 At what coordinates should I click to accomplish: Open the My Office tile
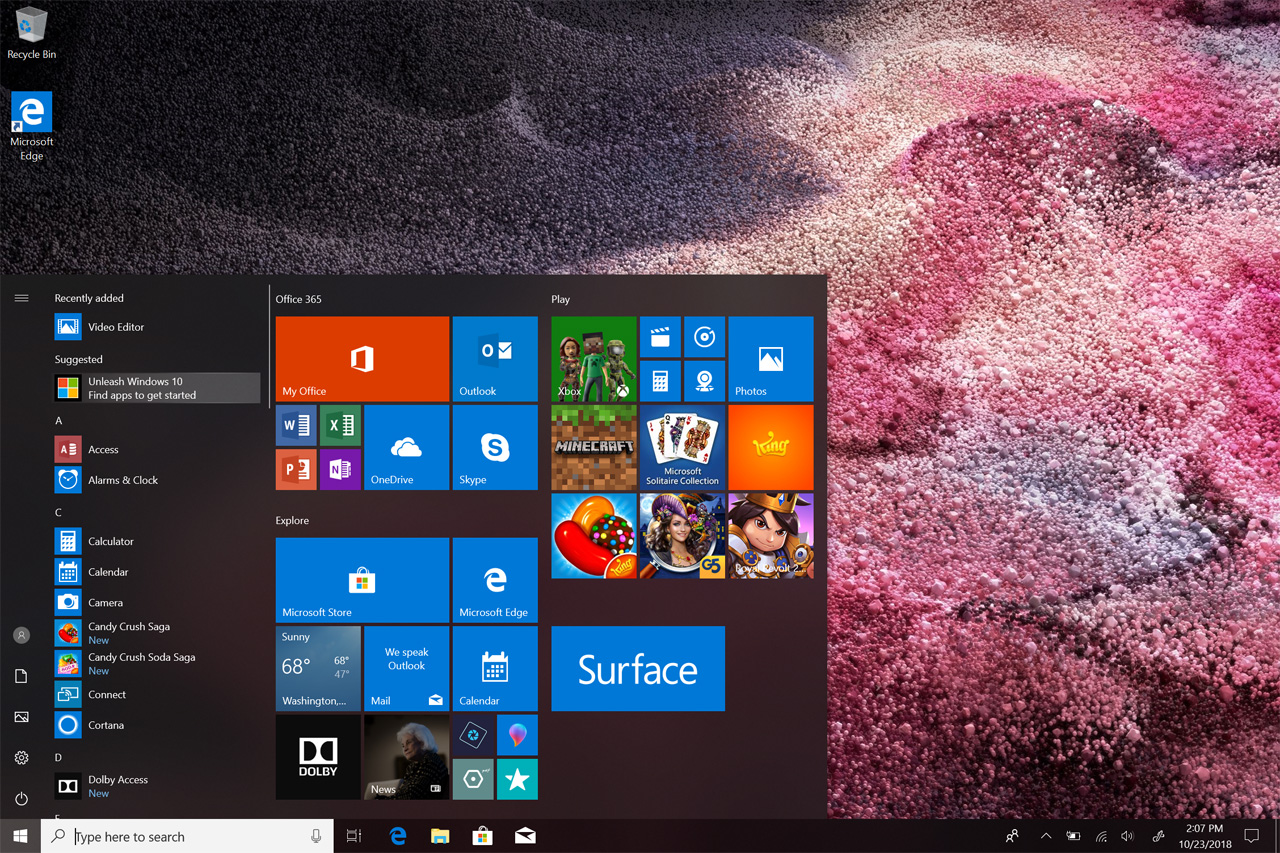pos(362,359)
